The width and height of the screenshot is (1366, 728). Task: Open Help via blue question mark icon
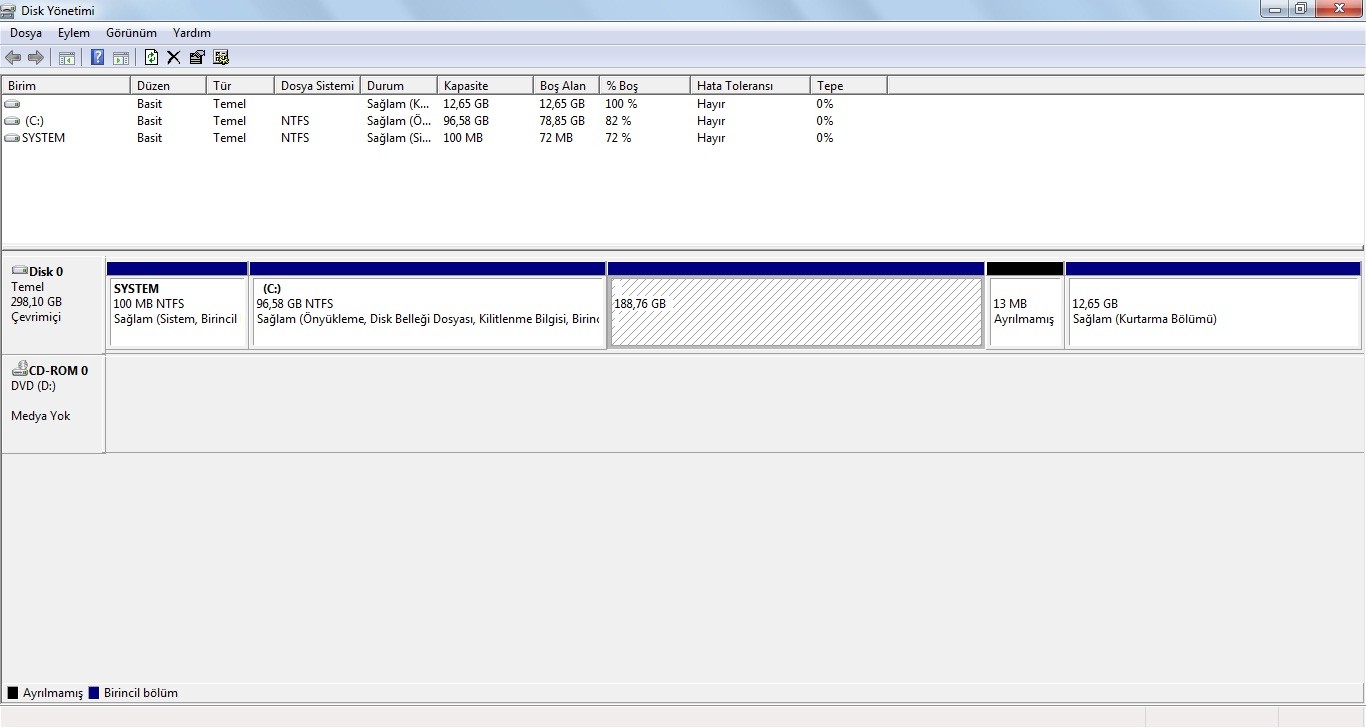pyautogui.click(x=97, y=58)
